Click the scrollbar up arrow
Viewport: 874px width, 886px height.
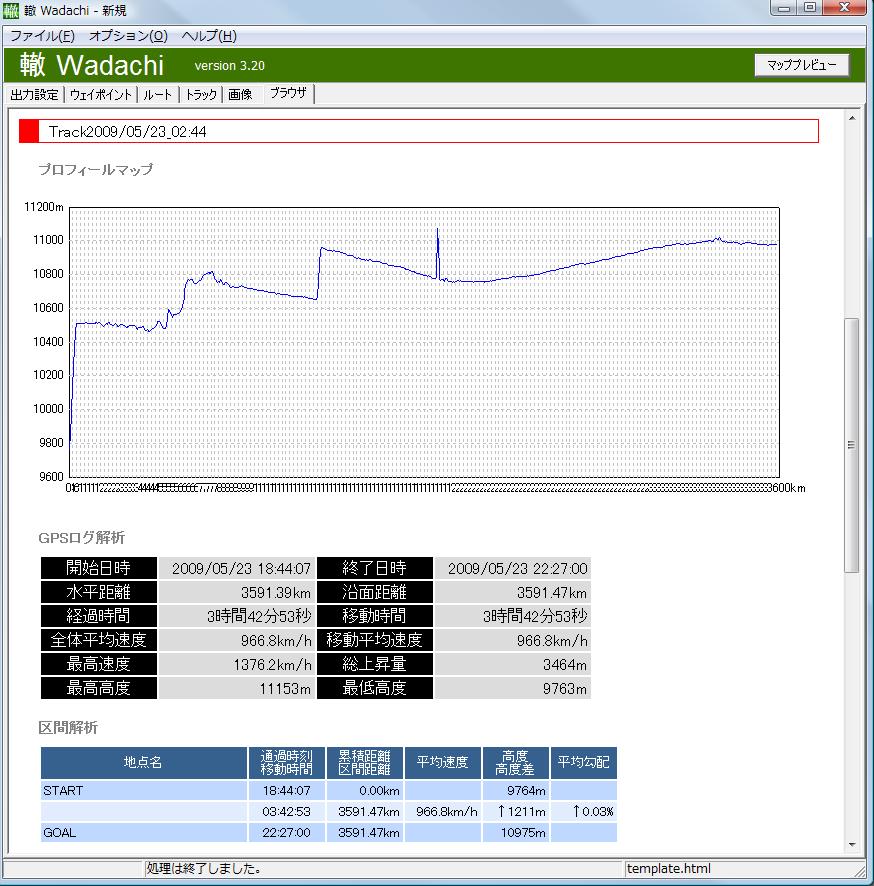pos(852,118)
